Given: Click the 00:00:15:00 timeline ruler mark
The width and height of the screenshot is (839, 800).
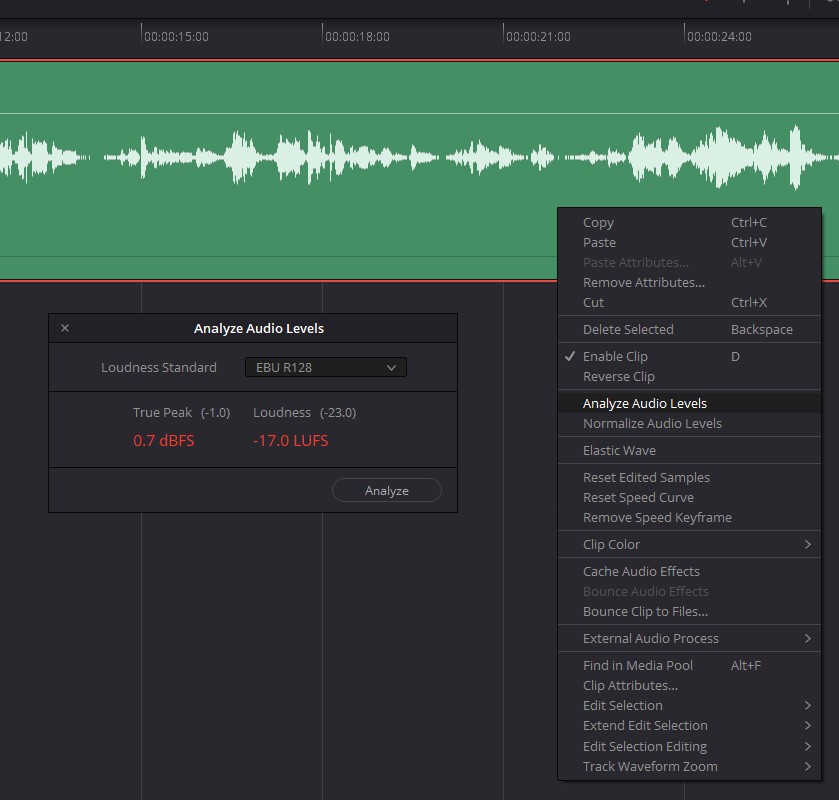Looking at the screenshot, I should tap(176, 37).
